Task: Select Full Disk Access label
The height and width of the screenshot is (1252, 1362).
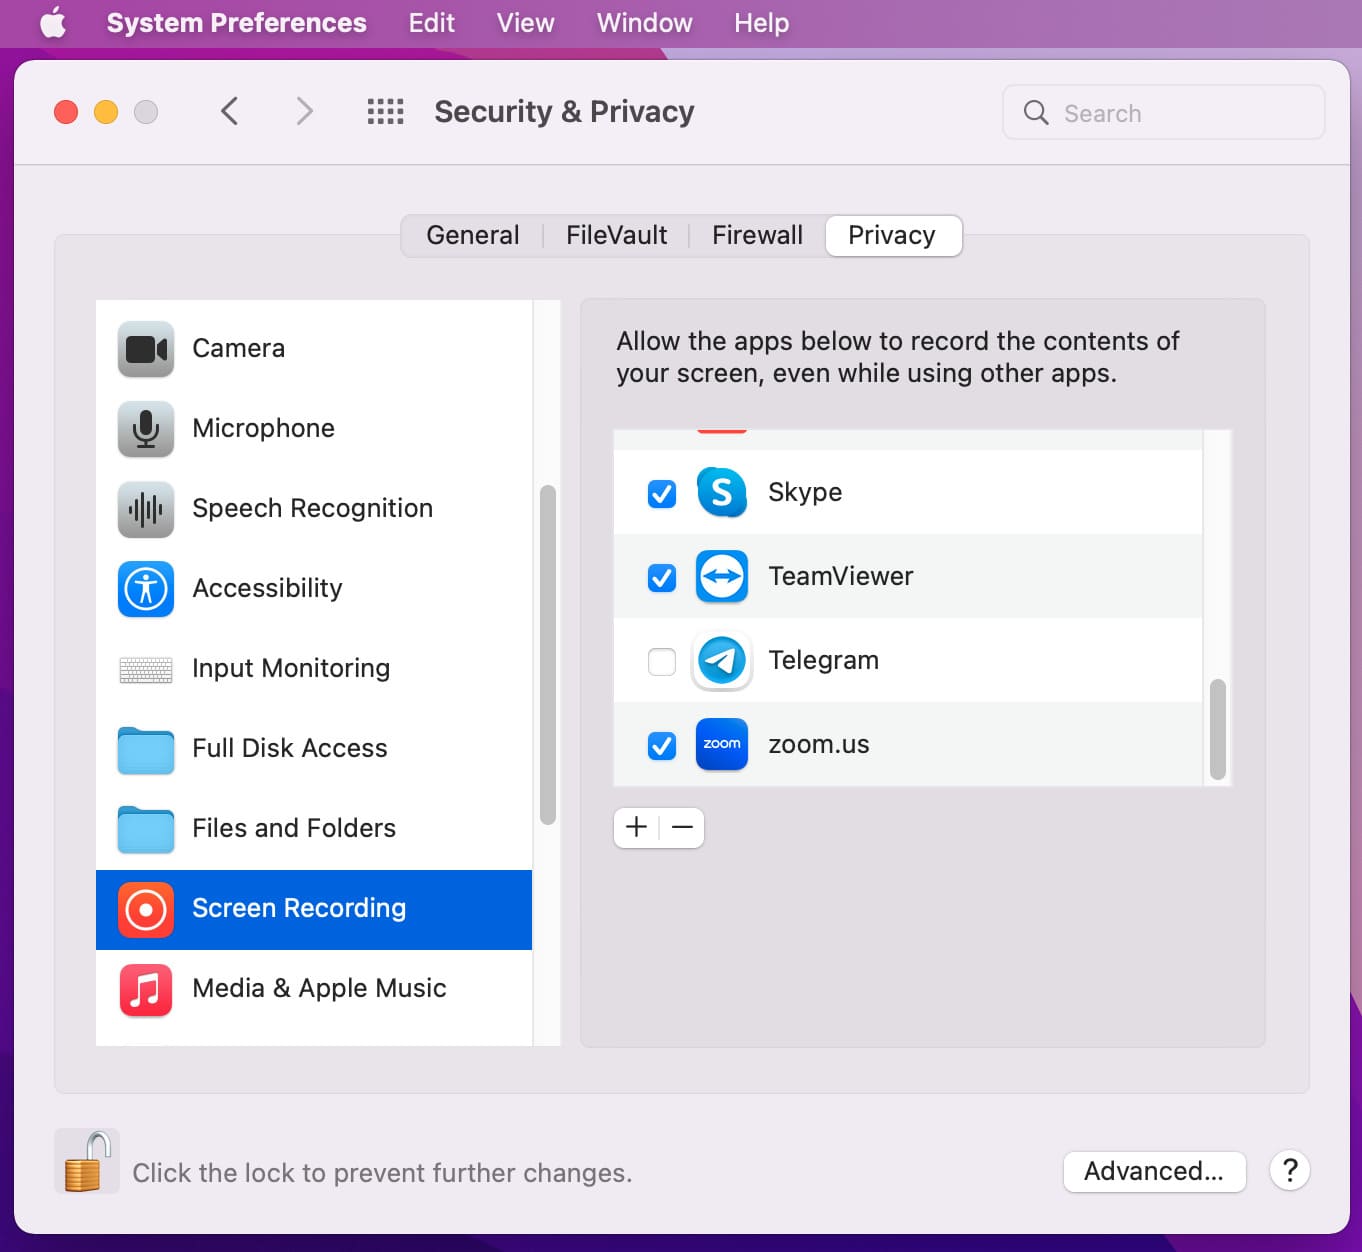Action: [x=289, y=748]
